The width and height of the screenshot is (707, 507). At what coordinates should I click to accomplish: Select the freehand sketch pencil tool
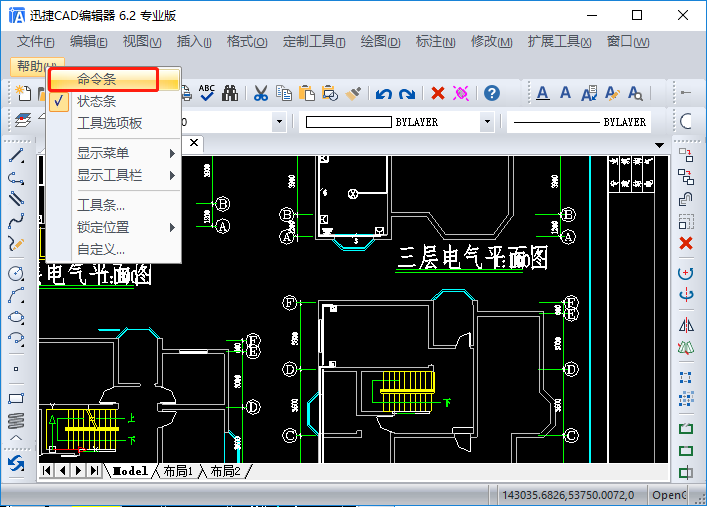point(16,243)
